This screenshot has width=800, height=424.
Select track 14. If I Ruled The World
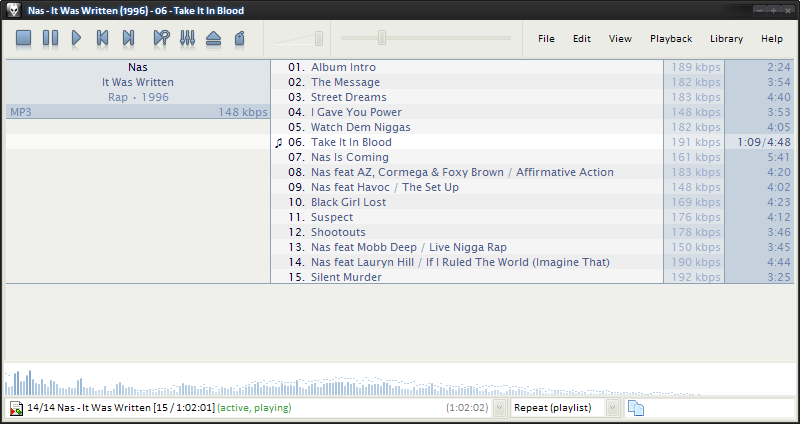[467, 262]
